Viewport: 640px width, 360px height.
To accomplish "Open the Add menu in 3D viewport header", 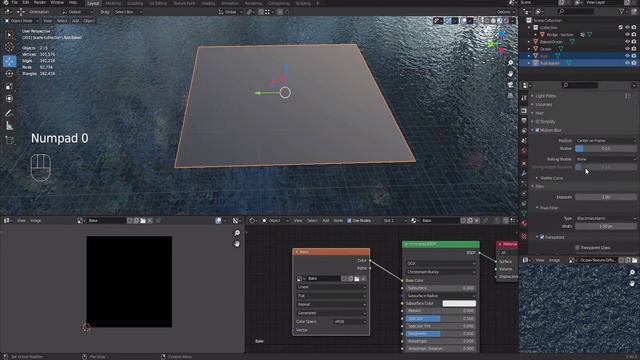I will pyautogui.click(x=76, y=20).
